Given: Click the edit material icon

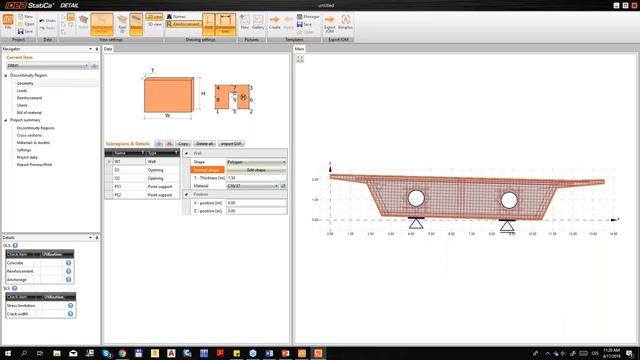Looking at the screenshot, I should click(x=283, y=186).
